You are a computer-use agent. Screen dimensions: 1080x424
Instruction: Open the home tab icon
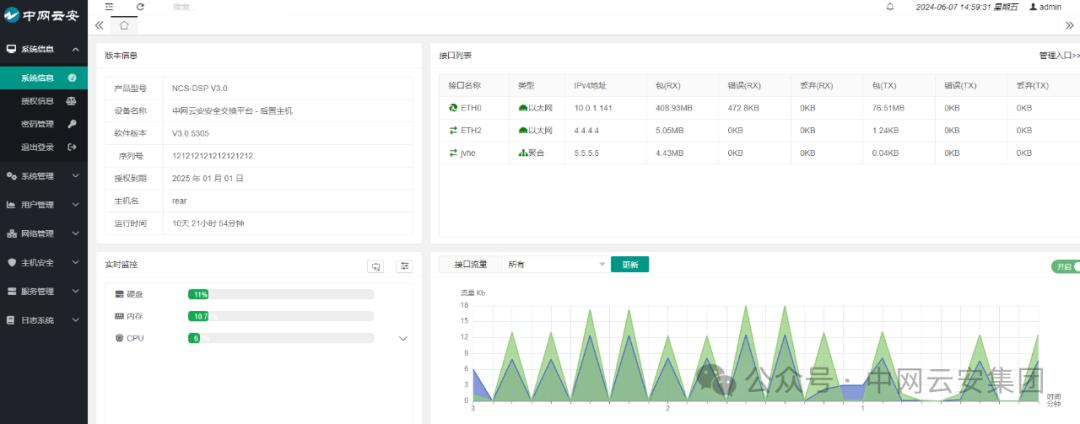[124, 25]
